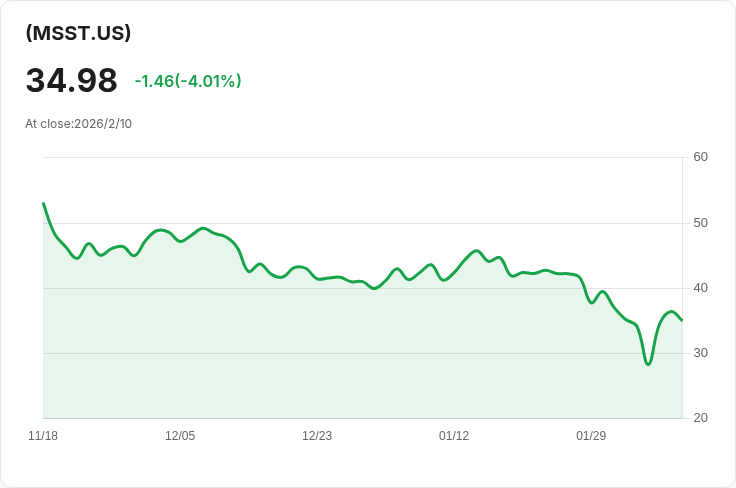Click the final right endpoint of the line
The image size is (736, 488).
point(682,320)
